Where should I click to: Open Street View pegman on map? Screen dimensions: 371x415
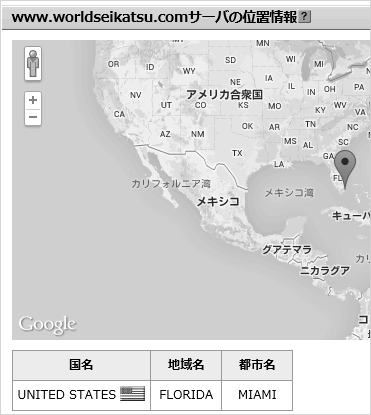(x=33, y=63)
